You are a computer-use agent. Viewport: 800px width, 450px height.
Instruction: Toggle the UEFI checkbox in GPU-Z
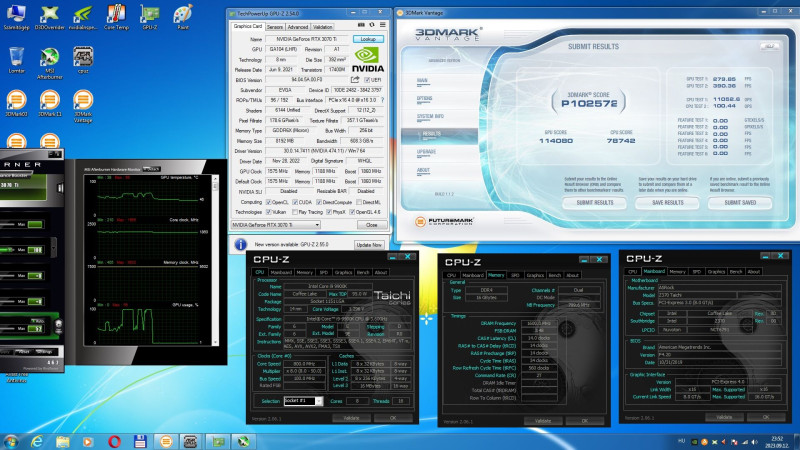pos(367,80)
